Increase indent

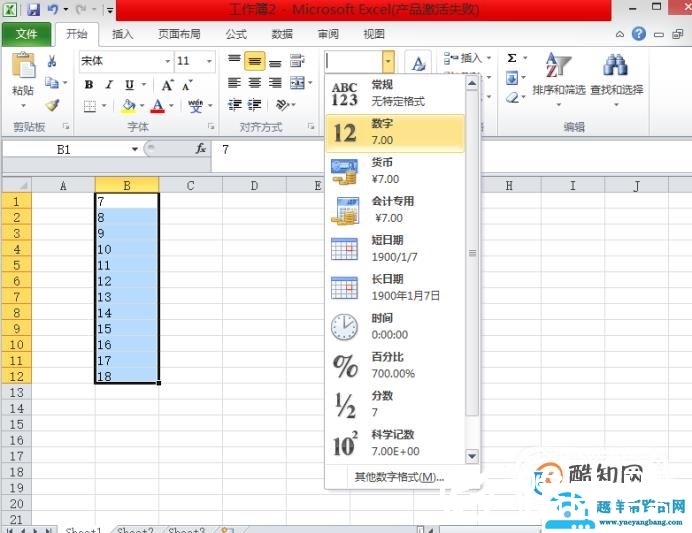pos(255,105)
